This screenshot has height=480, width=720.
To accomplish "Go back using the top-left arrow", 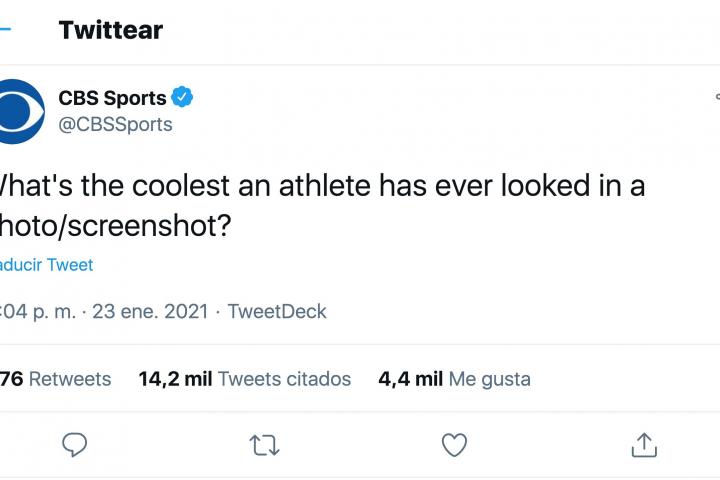I will (5, 30).
